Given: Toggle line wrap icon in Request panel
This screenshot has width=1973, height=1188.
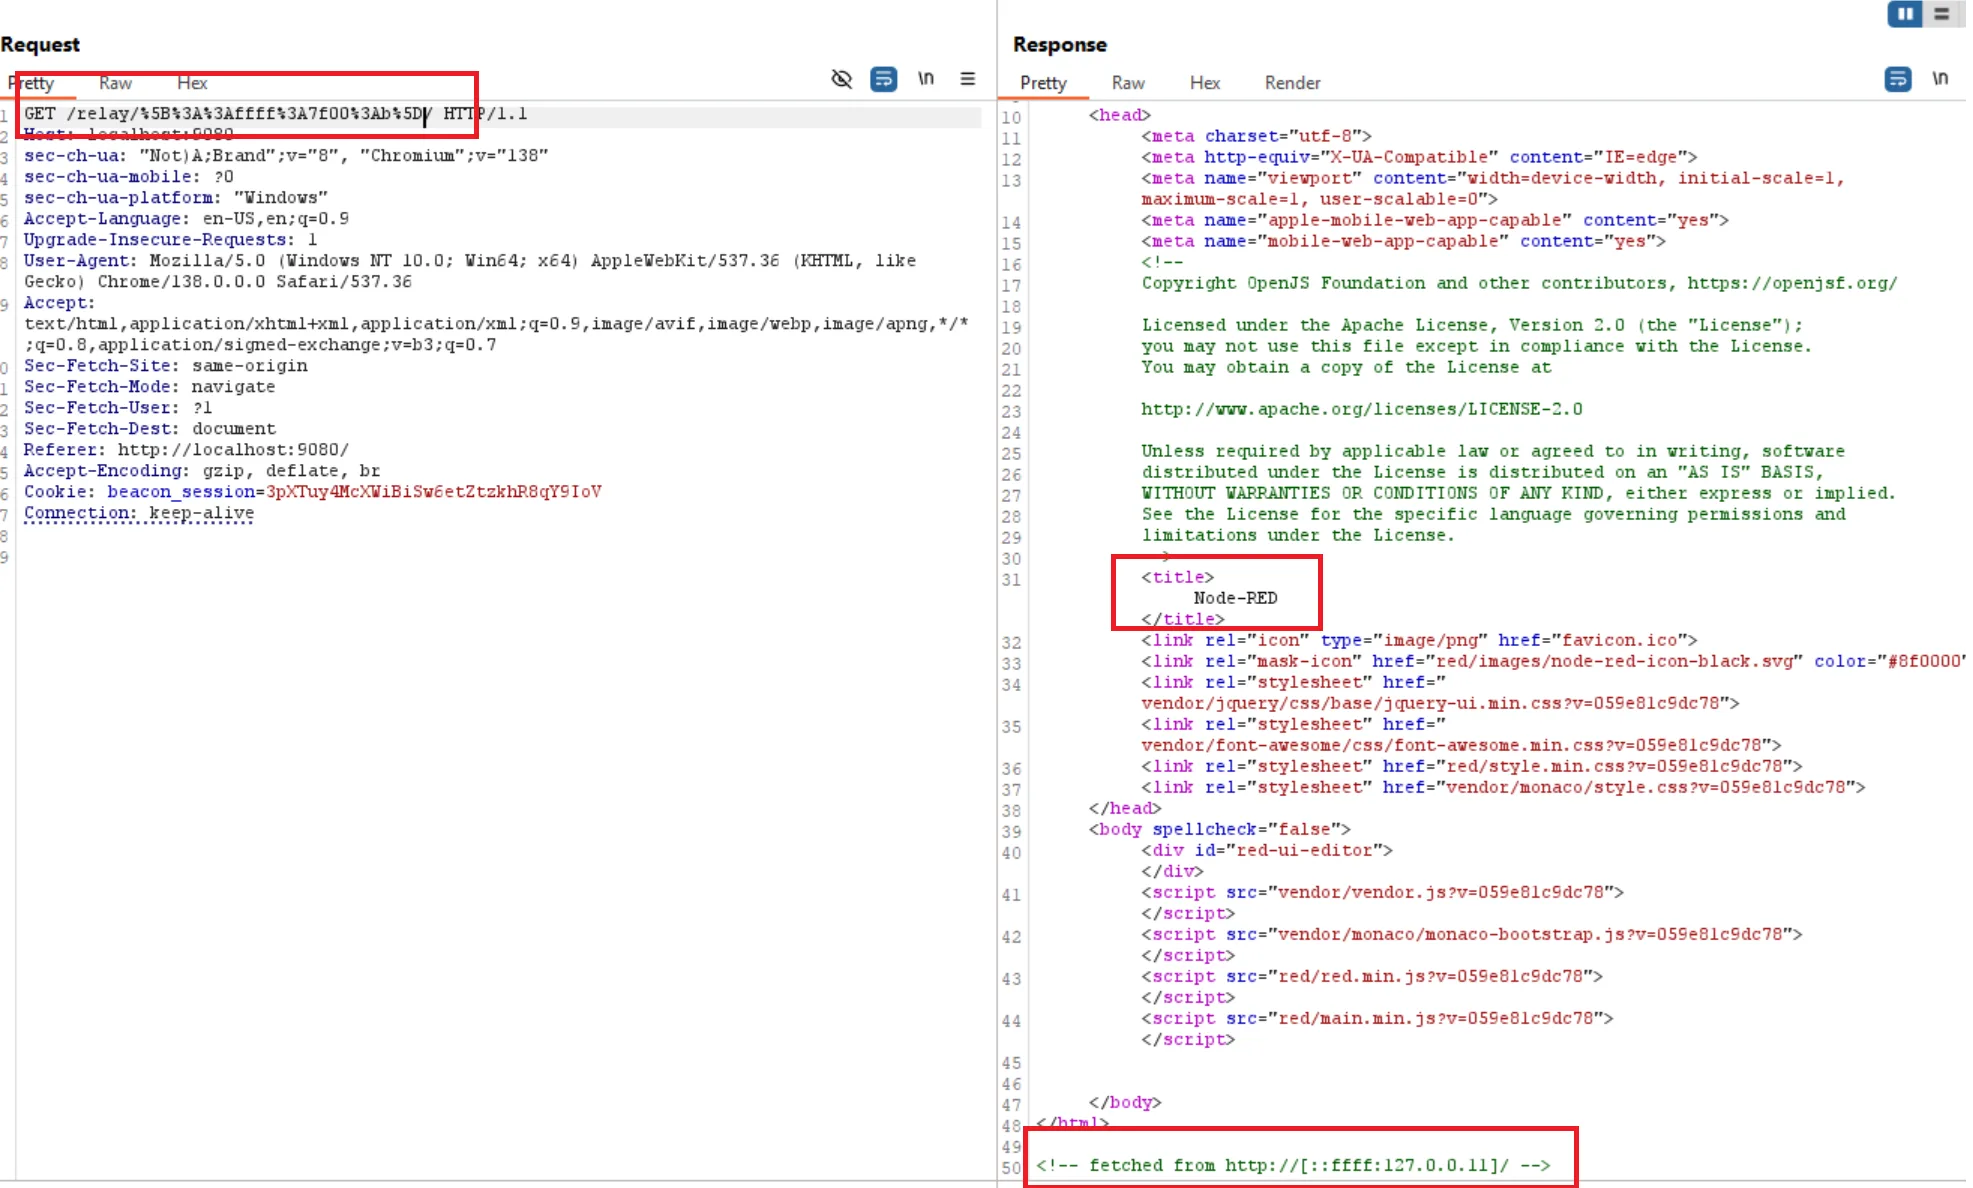Looking at the screenshot, I should click(x=884, y=79).
